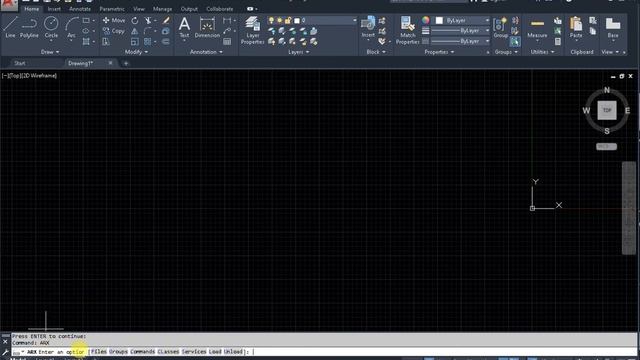Screen dimensions: 640x360
Task: Expand the Annotation panel
Action: 206,52
